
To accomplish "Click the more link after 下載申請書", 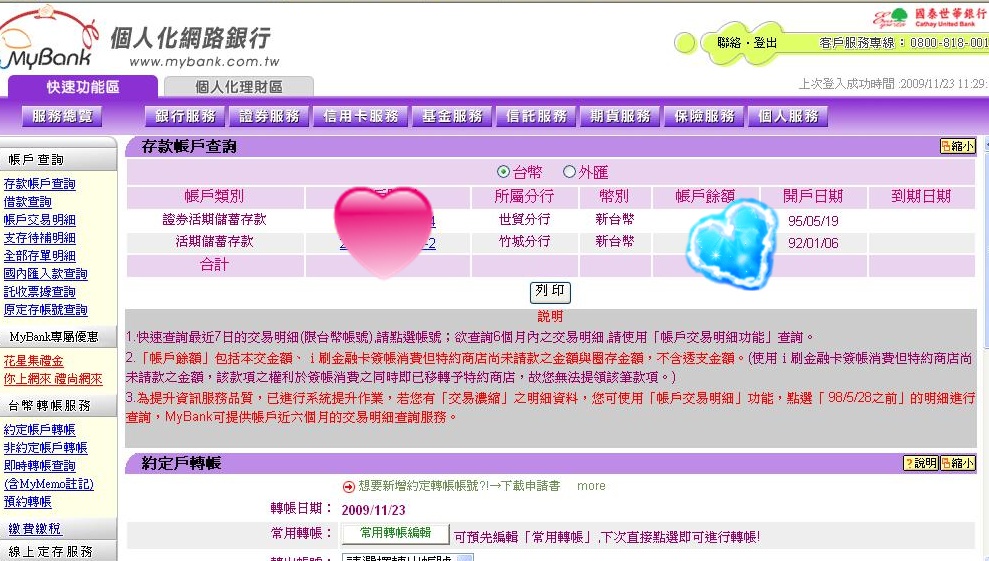I will click(591, 486).
